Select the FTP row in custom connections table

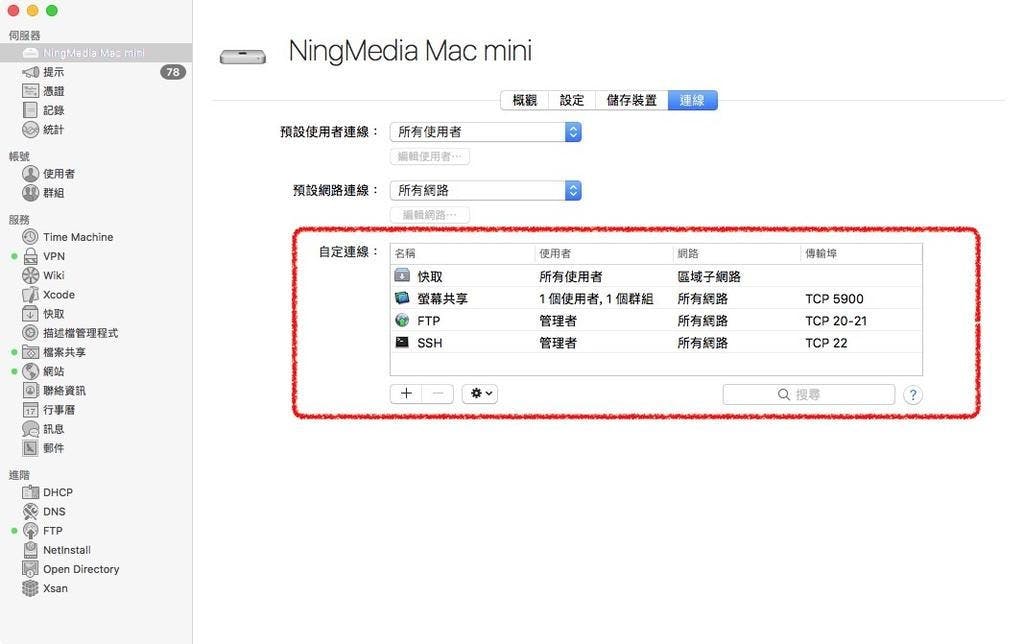[656, 321]
